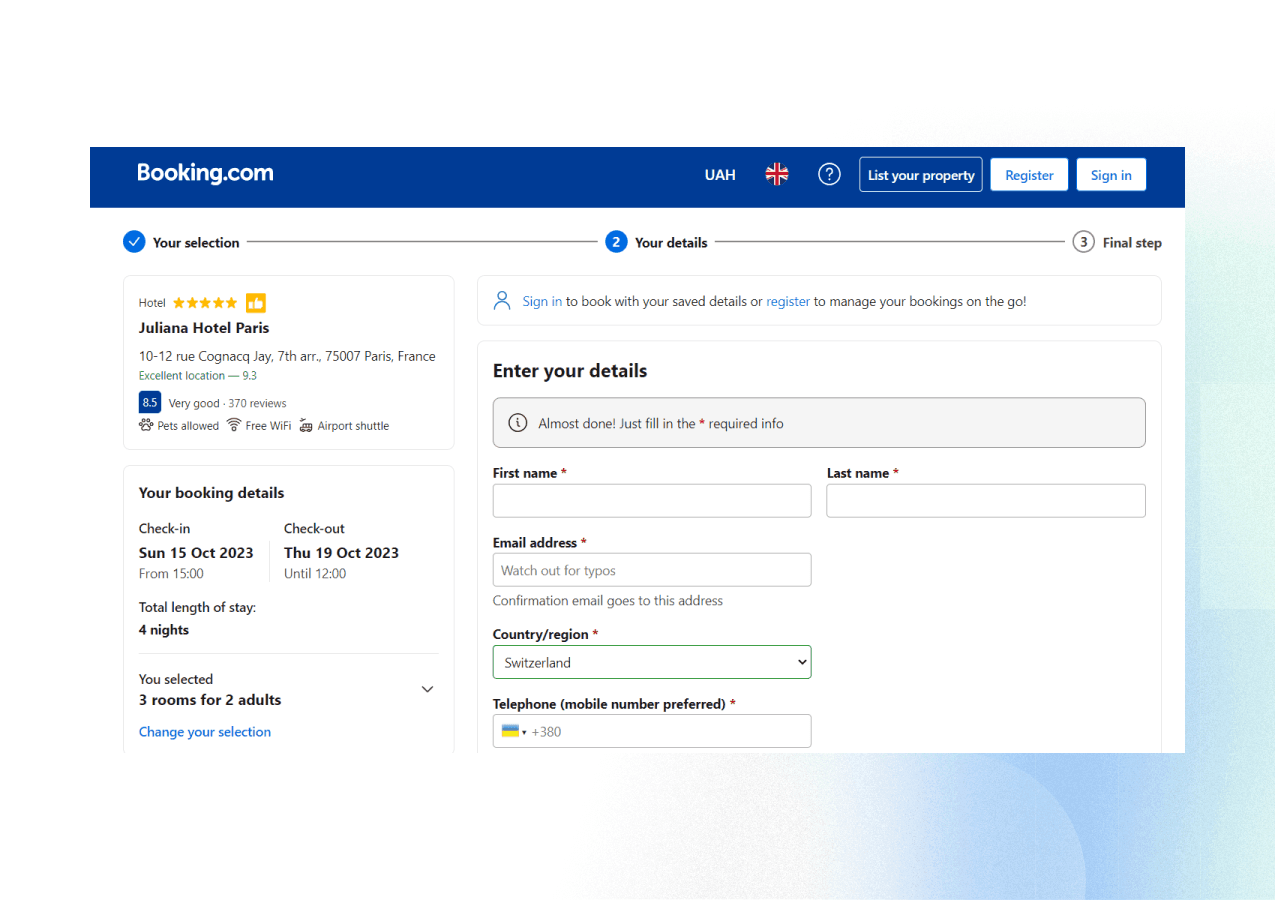Click step 2 circle for Your details

click(616, 242)
